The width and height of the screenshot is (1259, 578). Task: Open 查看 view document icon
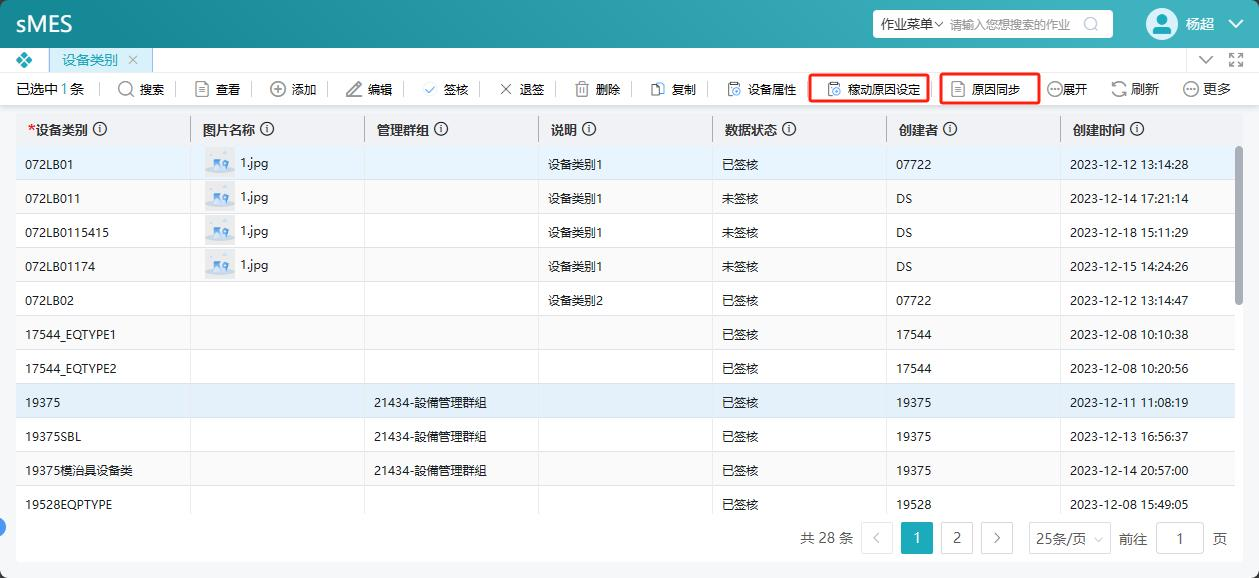[202, 89]
